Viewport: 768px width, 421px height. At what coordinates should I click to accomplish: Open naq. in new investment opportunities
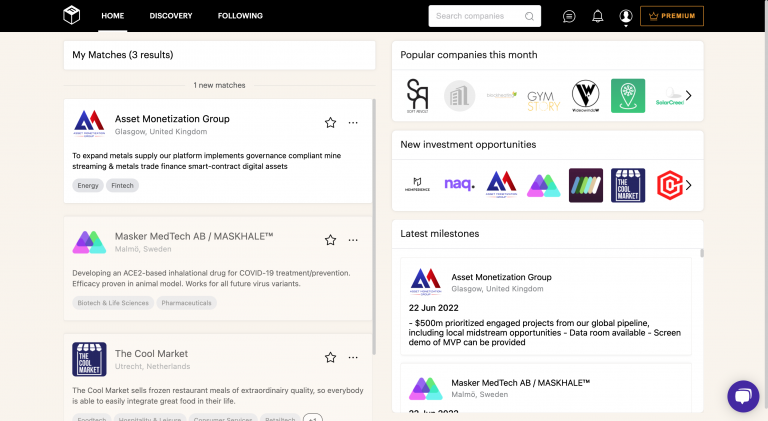(459, 184)
